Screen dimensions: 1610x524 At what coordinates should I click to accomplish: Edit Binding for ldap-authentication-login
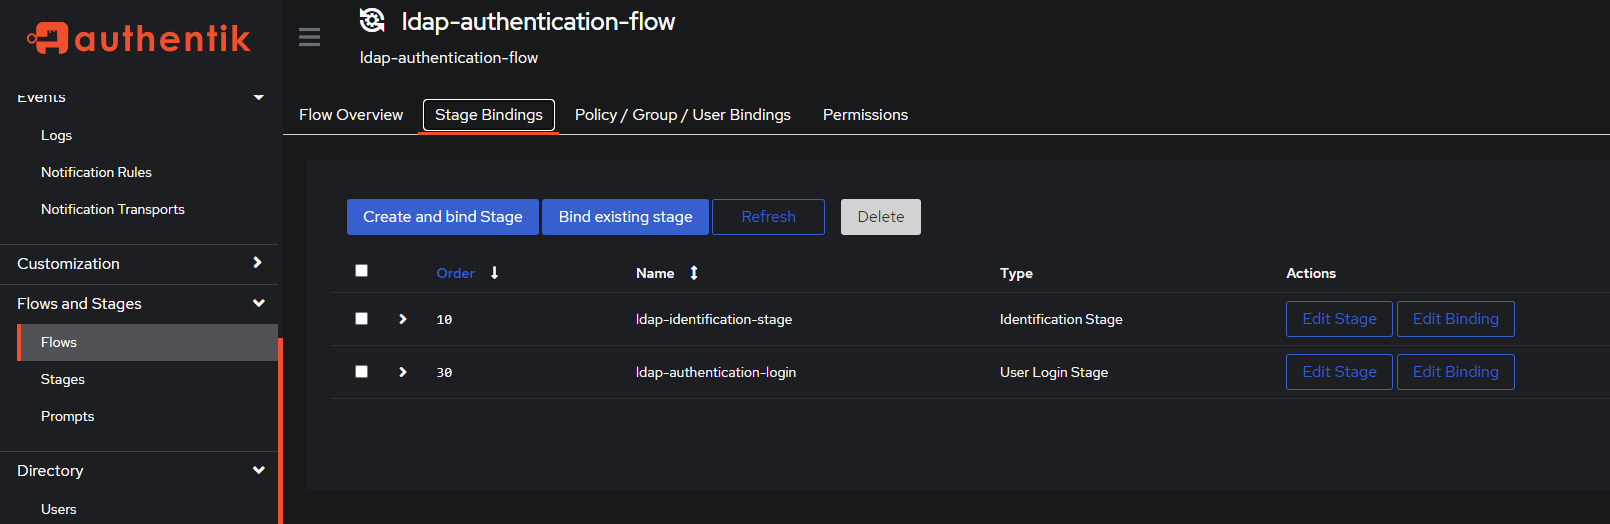[1455, 372]
